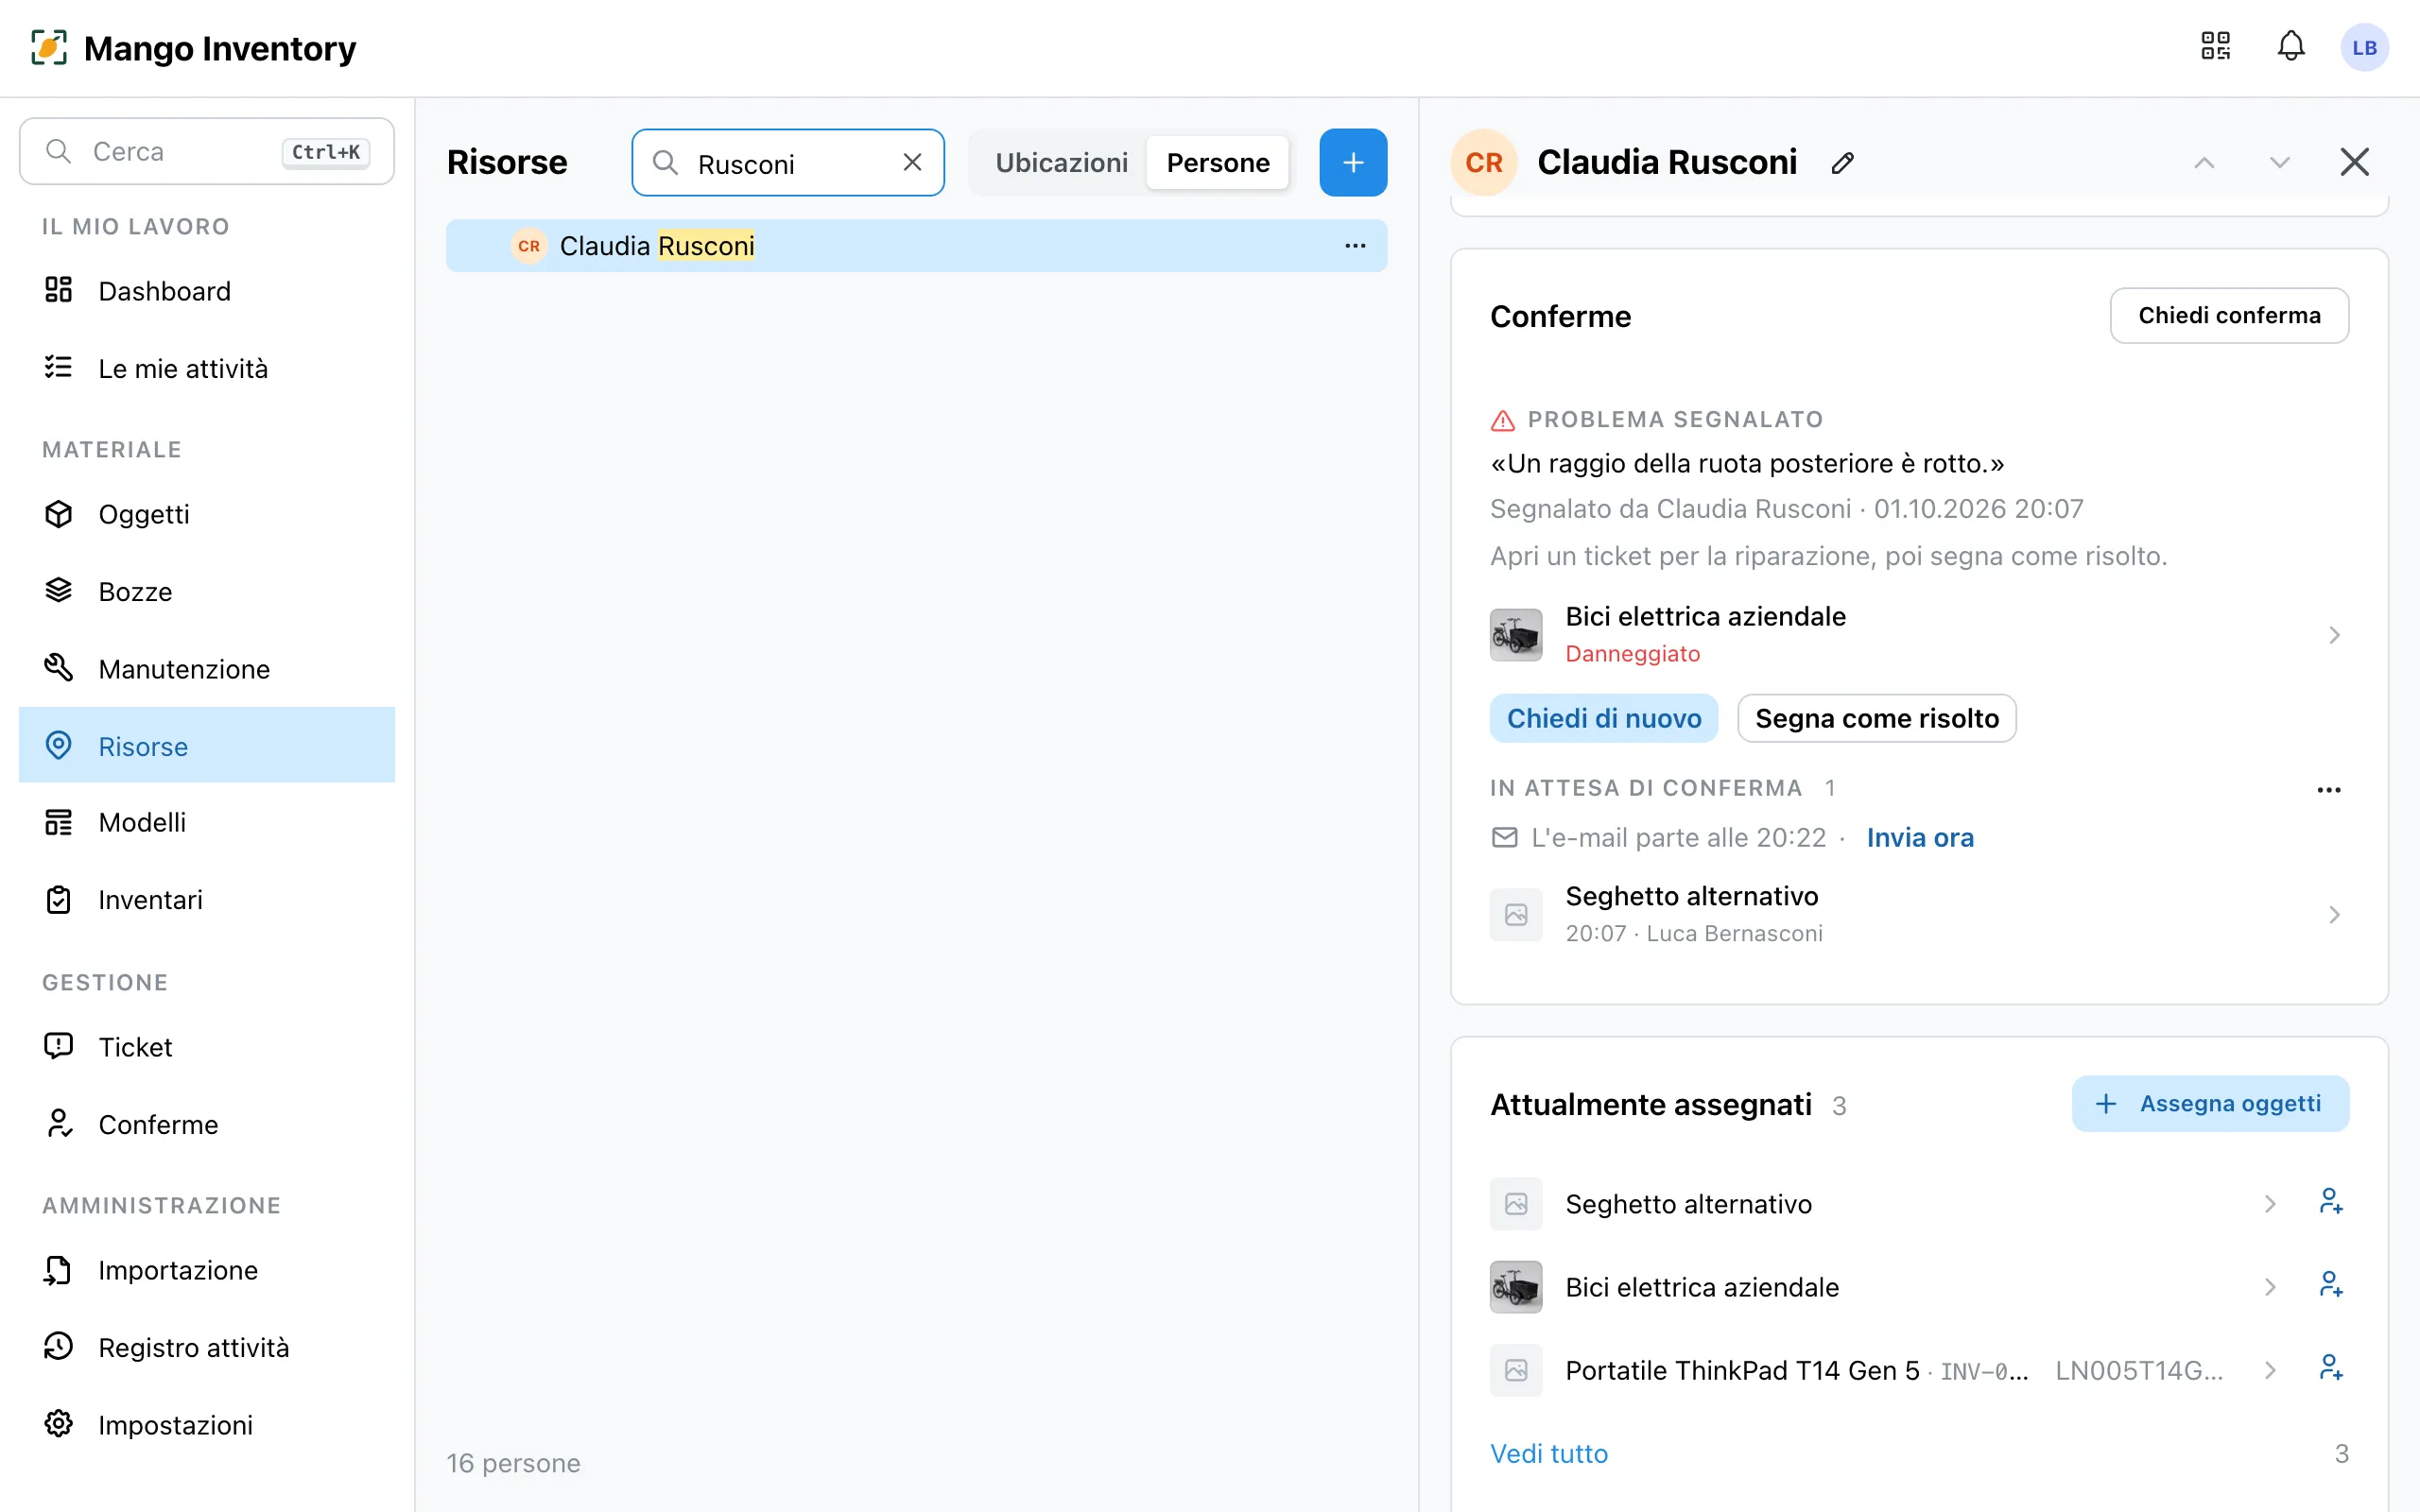Click Segna come risolto

point(1877,718)
